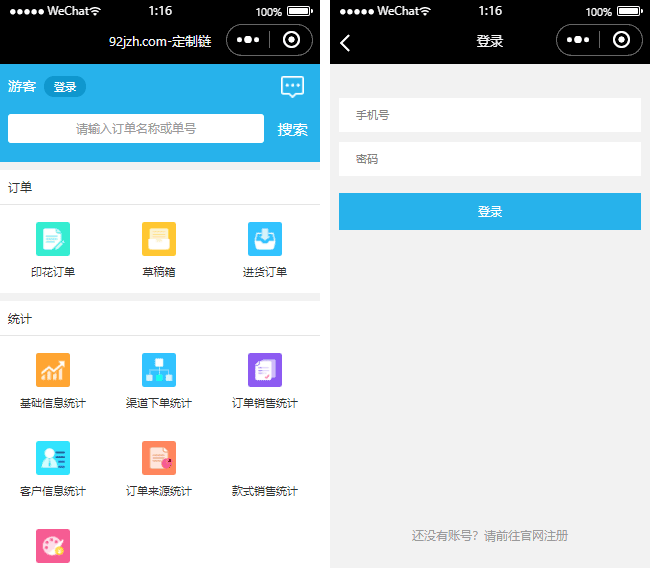Tap the 登录 pill next to 游客
This screenshot has height=568, width=650.
coord(65,87)
